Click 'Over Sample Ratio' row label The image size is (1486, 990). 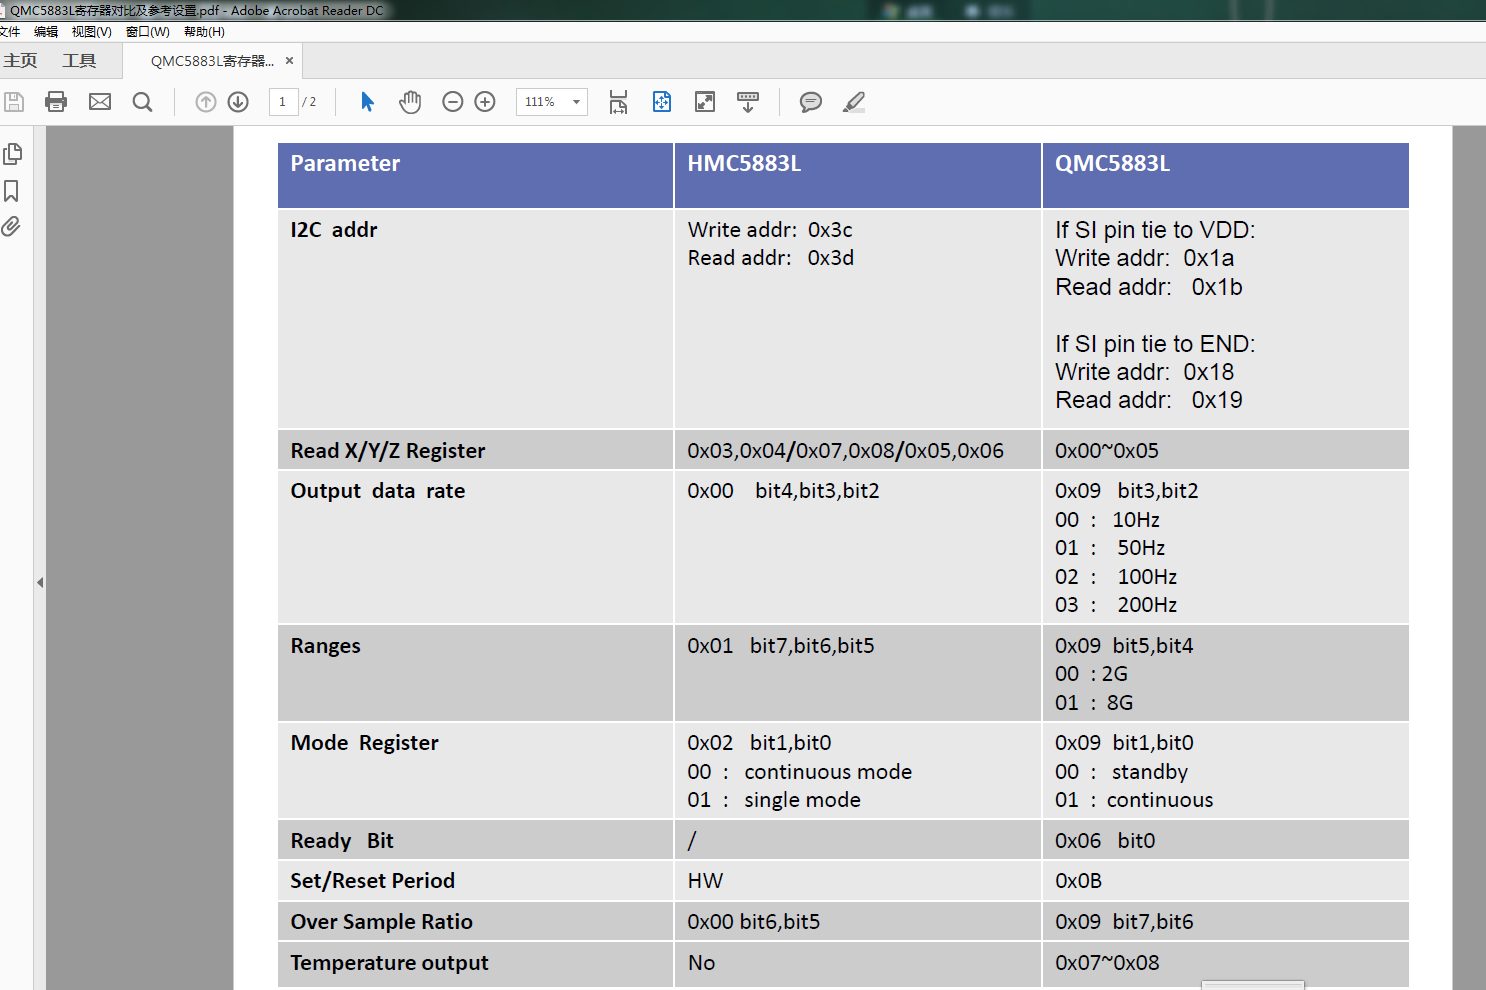381,922
